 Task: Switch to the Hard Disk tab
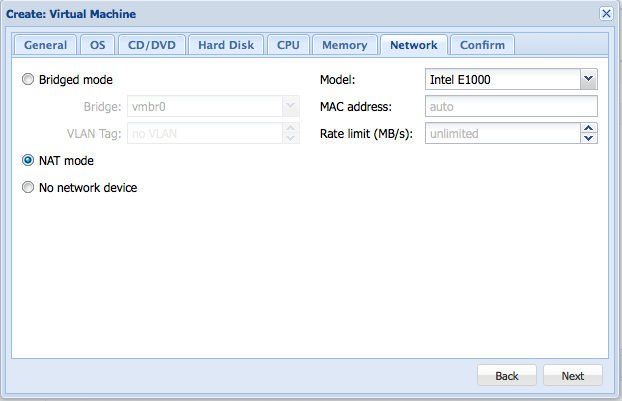click(x=226, y=45)
